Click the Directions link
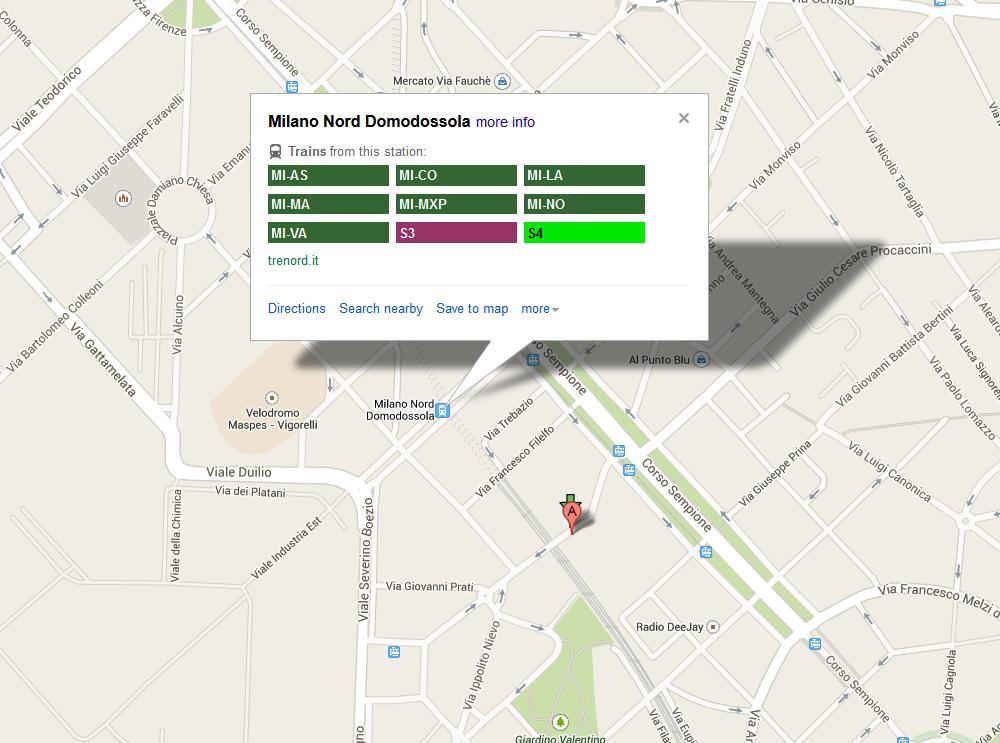 297,309
